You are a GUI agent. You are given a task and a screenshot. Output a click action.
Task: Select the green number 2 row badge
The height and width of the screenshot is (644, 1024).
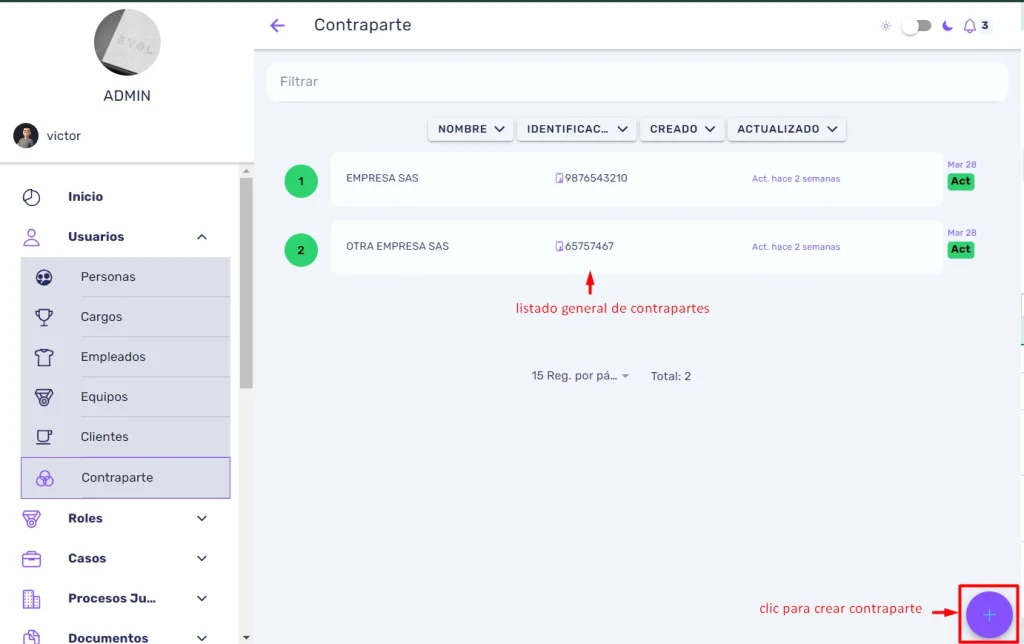301,250
